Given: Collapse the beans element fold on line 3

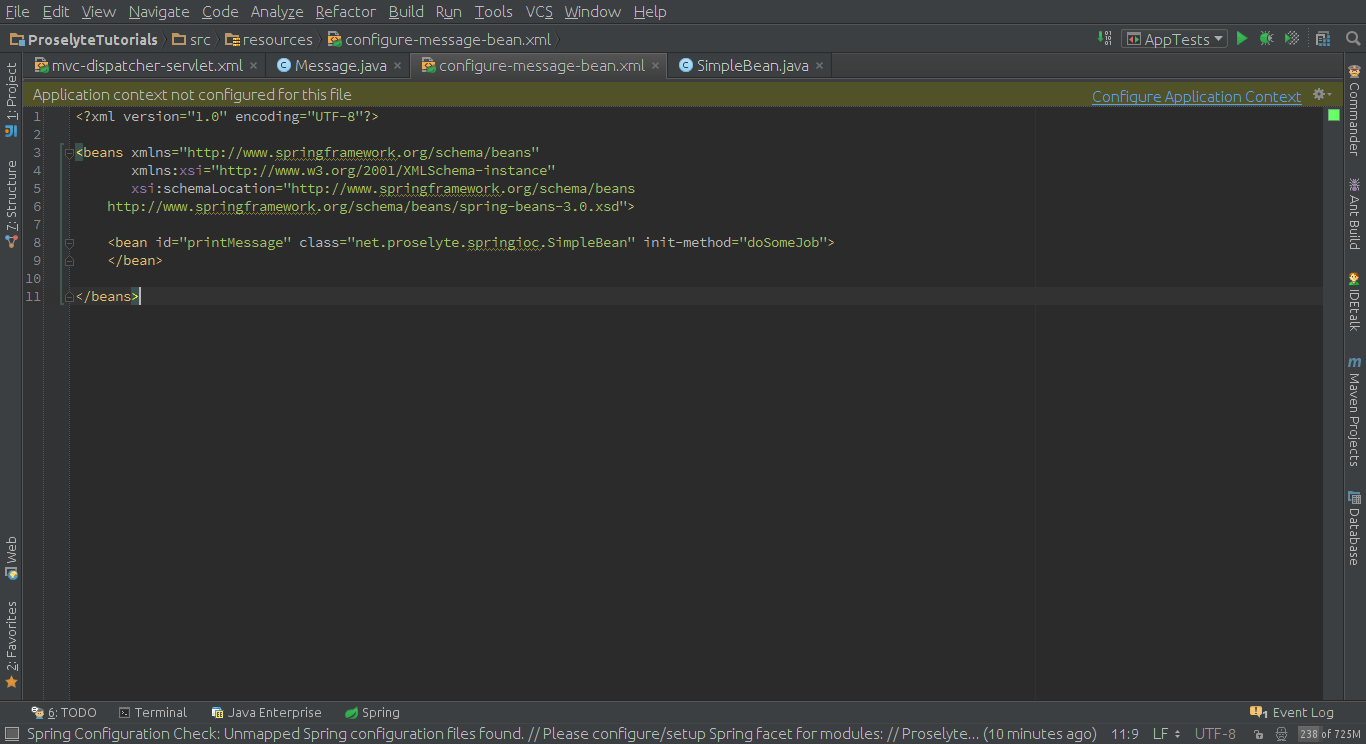Looking at the screenshot, I should [x=69, y=153].
